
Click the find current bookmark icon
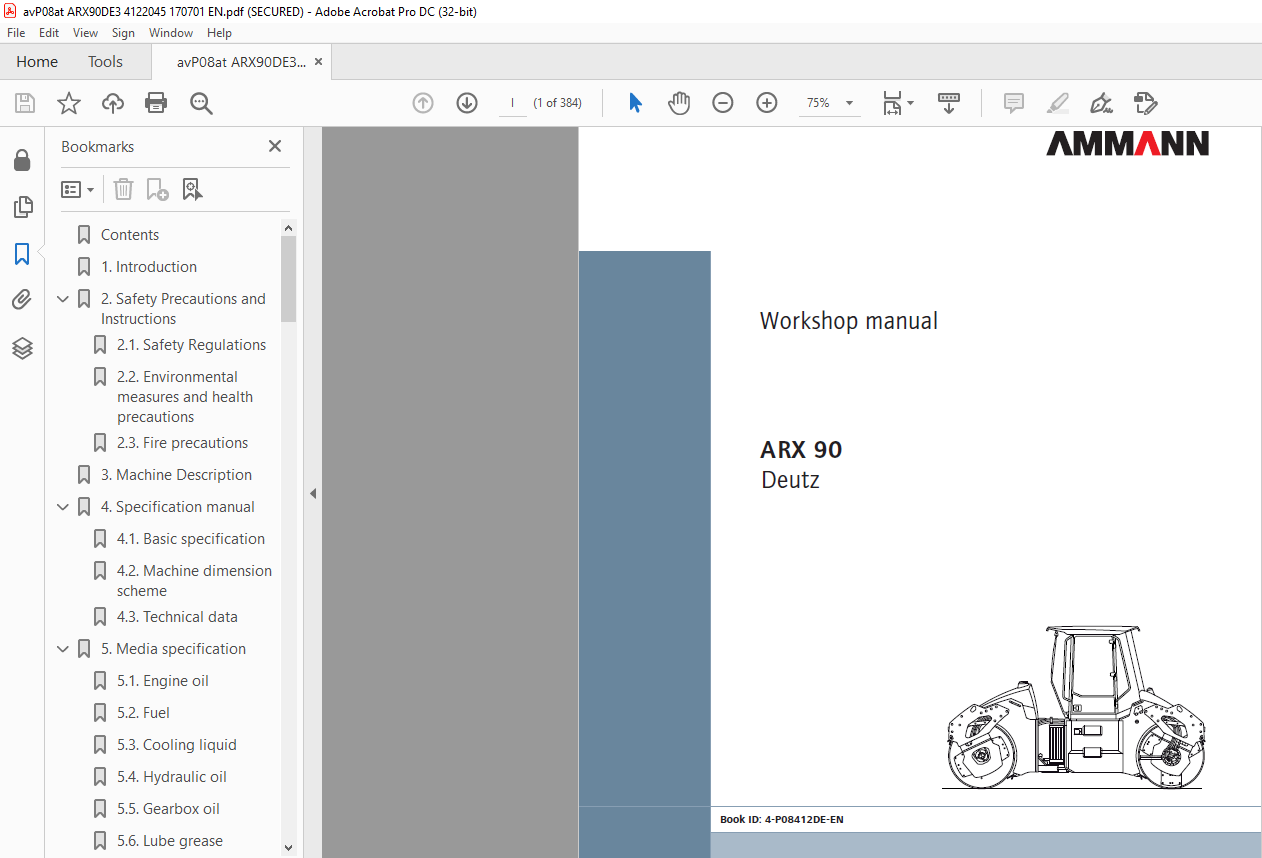(x=192, y=189)
